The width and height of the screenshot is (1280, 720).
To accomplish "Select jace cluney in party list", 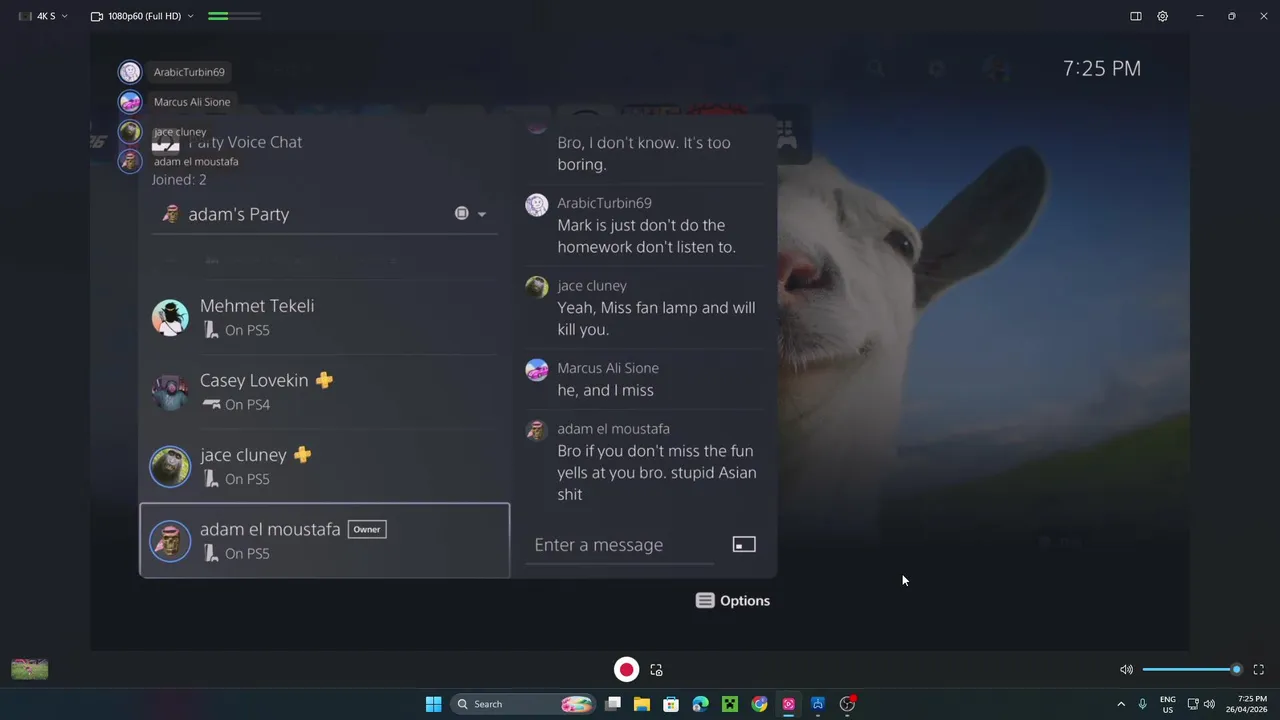I will (324, 466).
